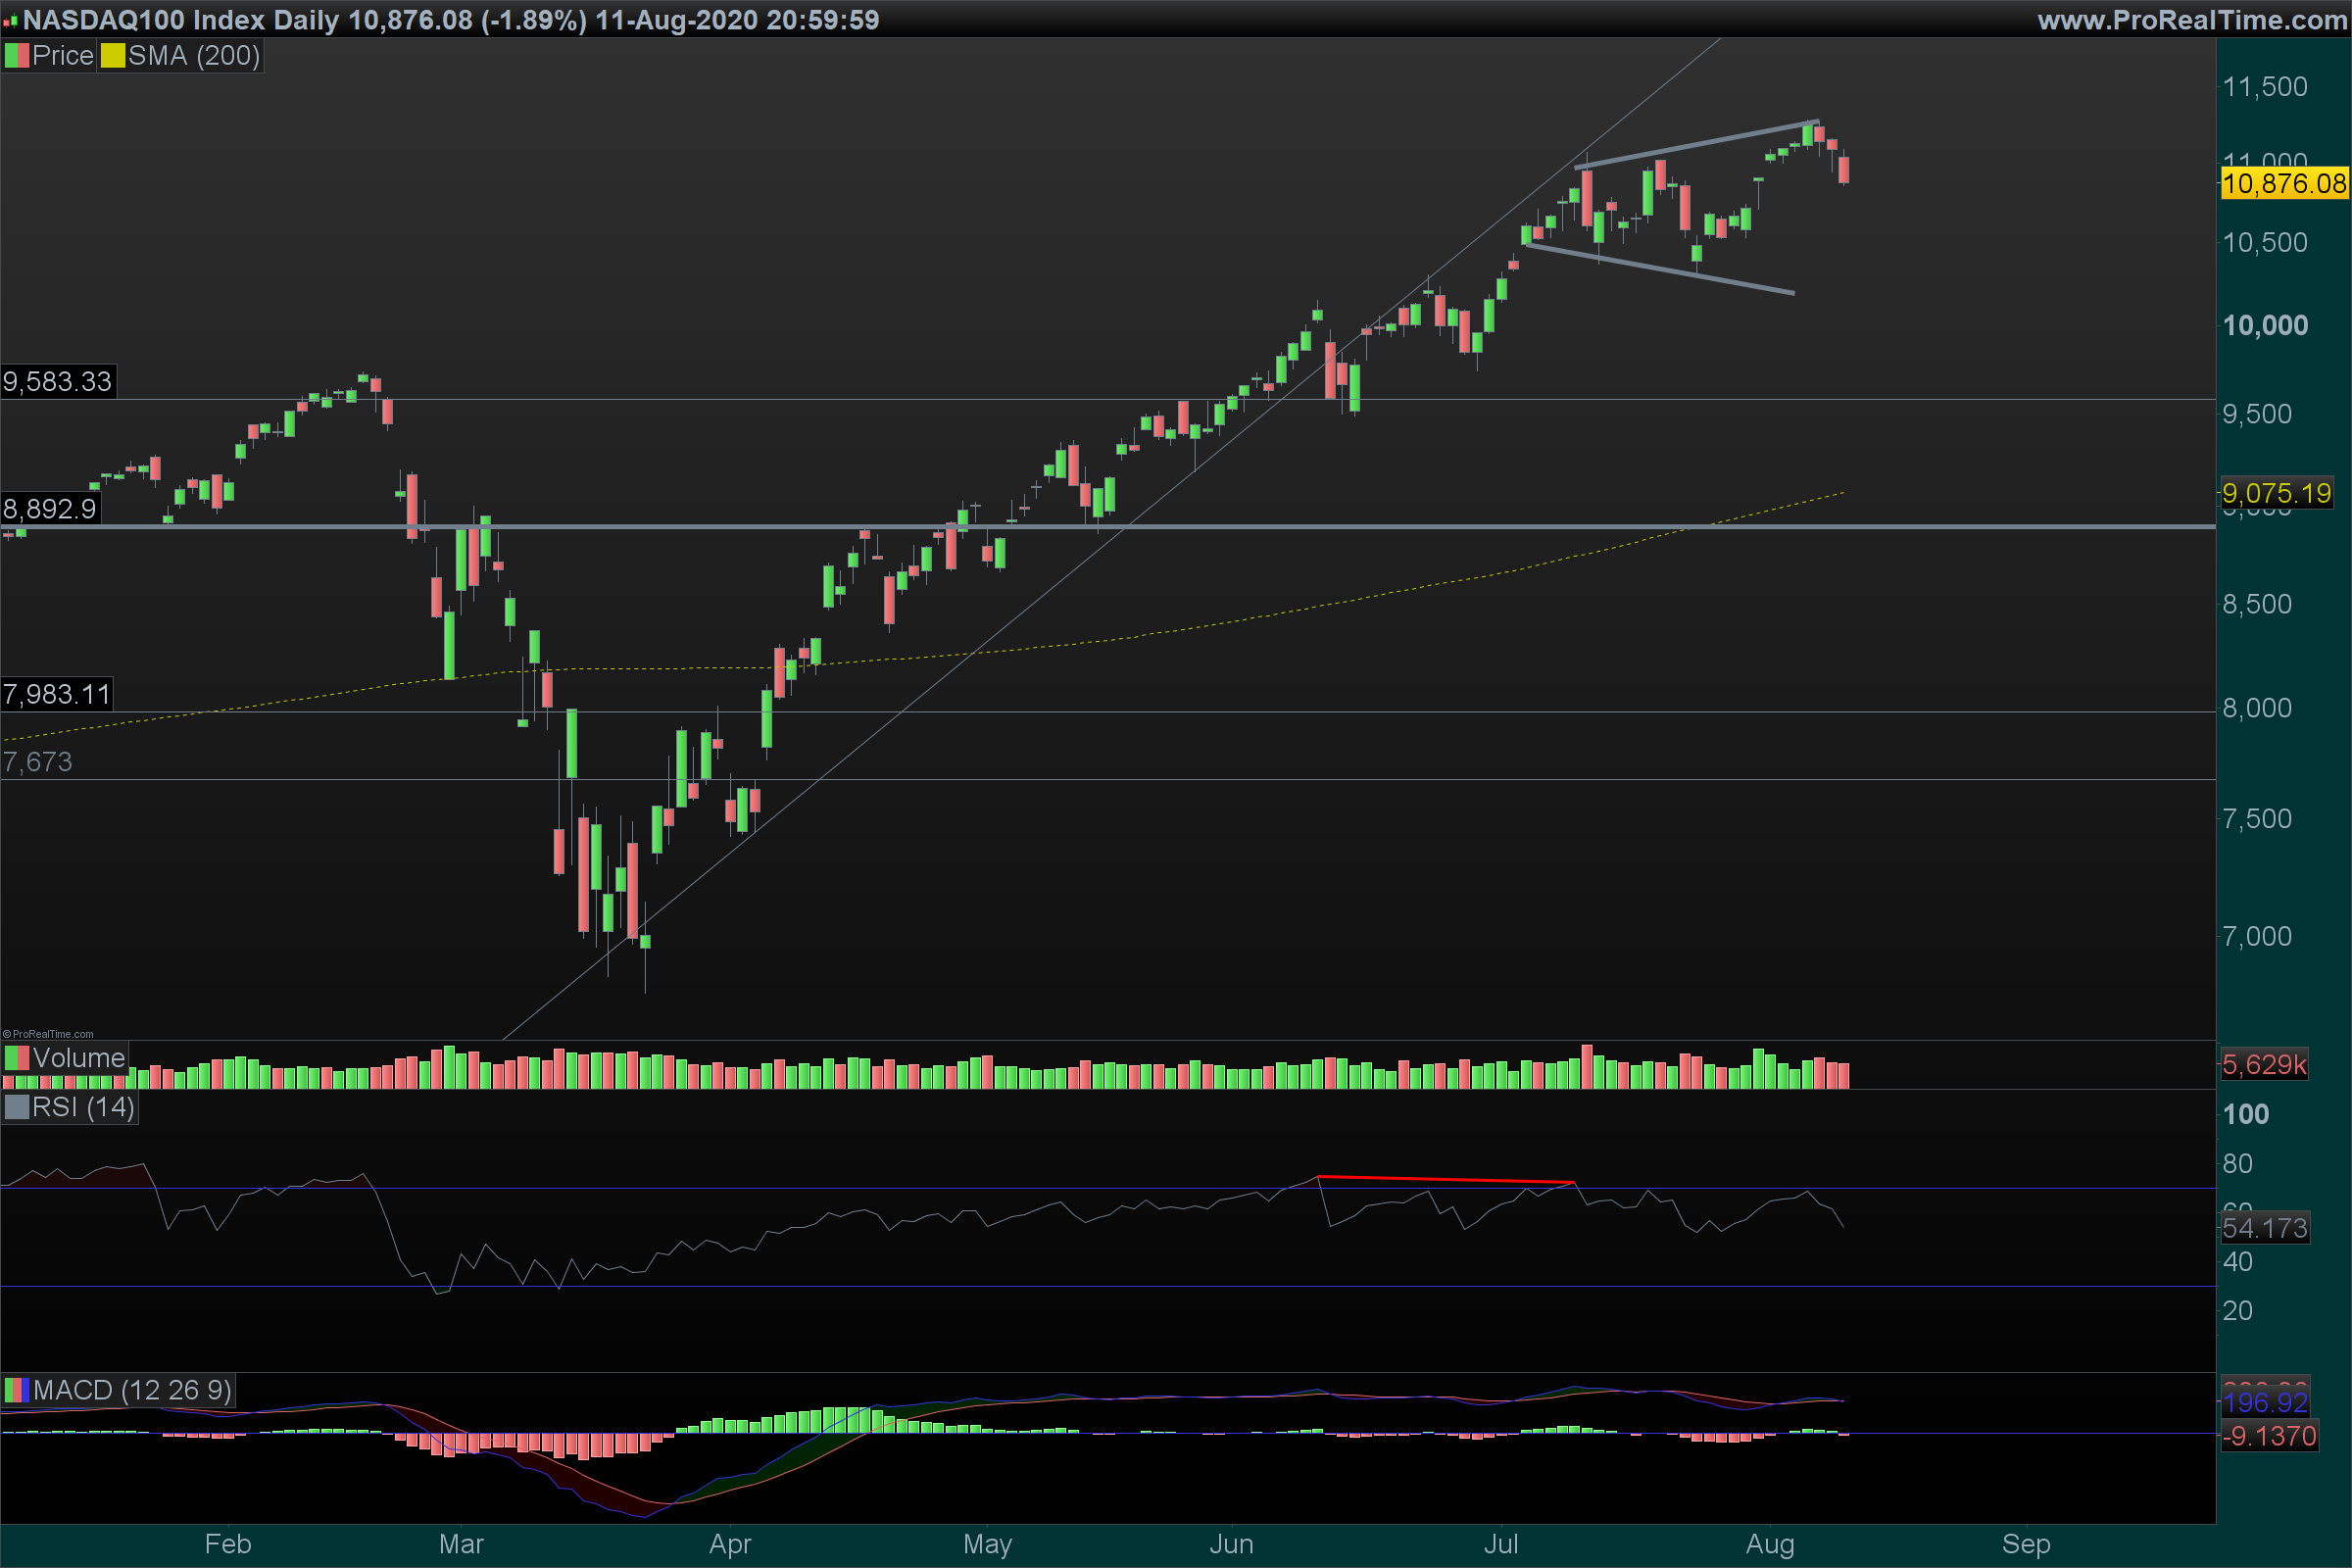Click the 54.173 RSI value tag
Screen dimensions: 2352x1568
click(x=2264, y=1228)
